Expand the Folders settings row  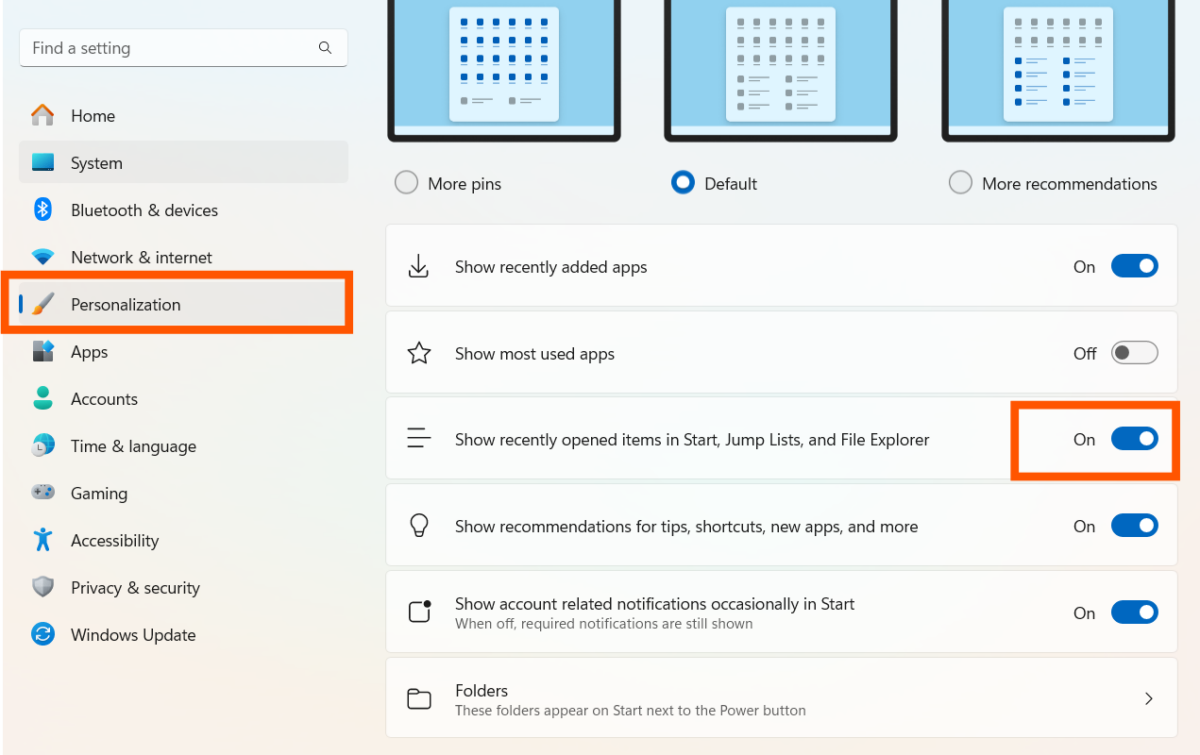click(1148, 698)
